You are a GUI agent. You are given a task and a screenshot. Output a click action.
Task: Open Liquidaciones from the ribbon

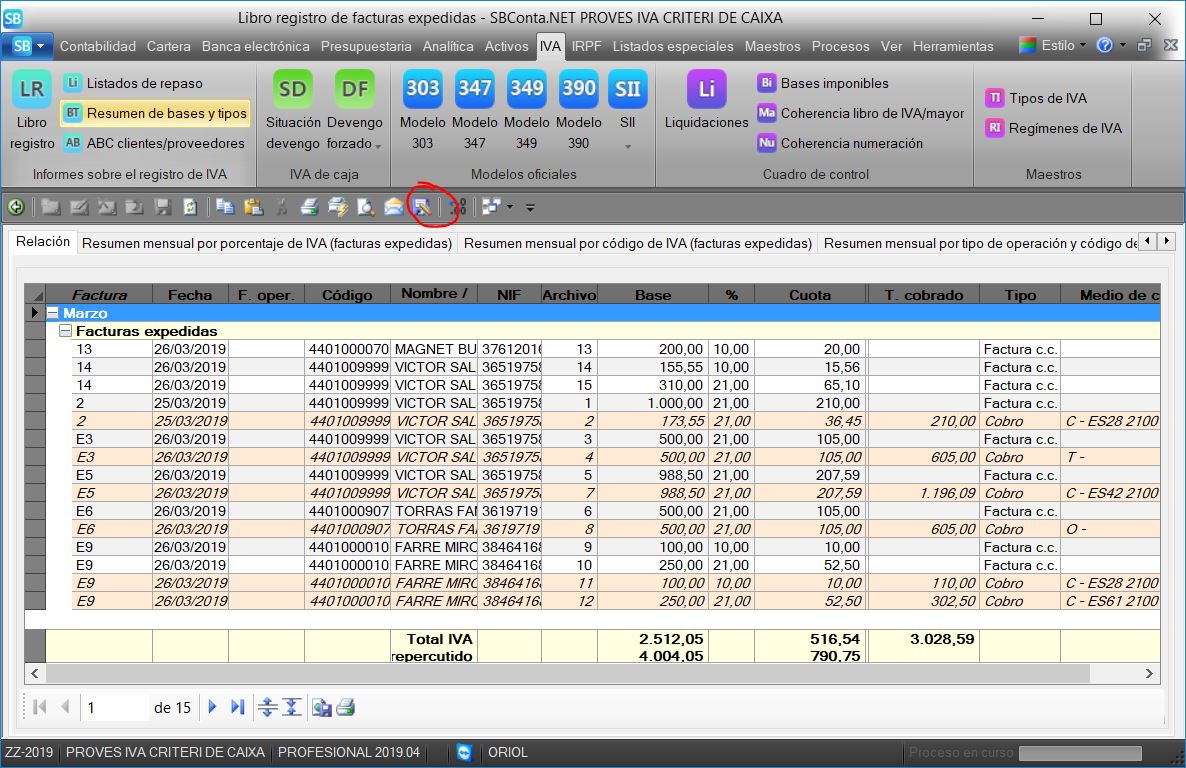pyautogui.click(x=706, y=90)
